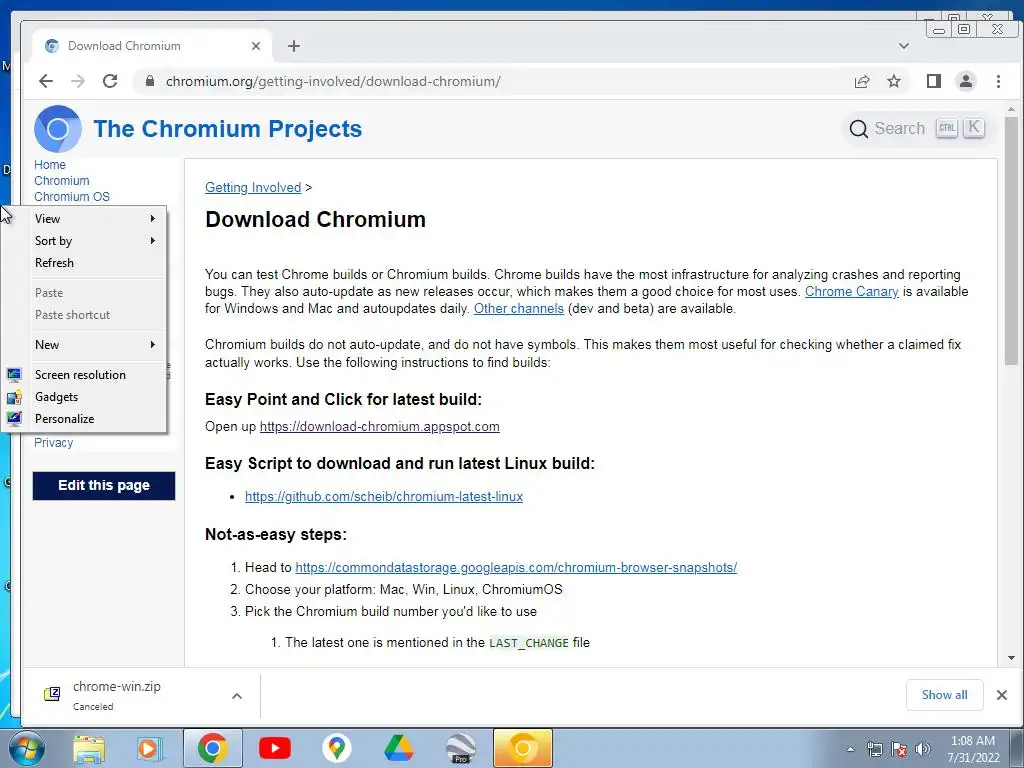
Task: Click the Google Chrome taskbar icon
Action: pos(212,748)
